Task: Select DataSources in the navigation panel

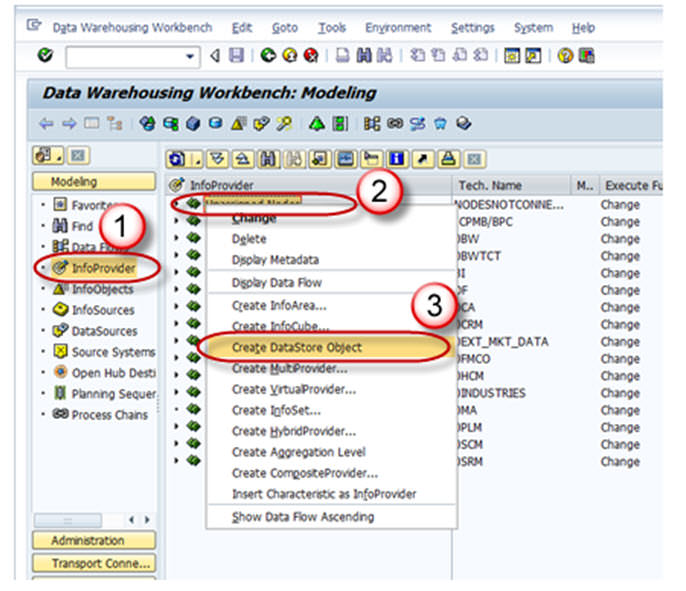Action: [x=103, y=331]
